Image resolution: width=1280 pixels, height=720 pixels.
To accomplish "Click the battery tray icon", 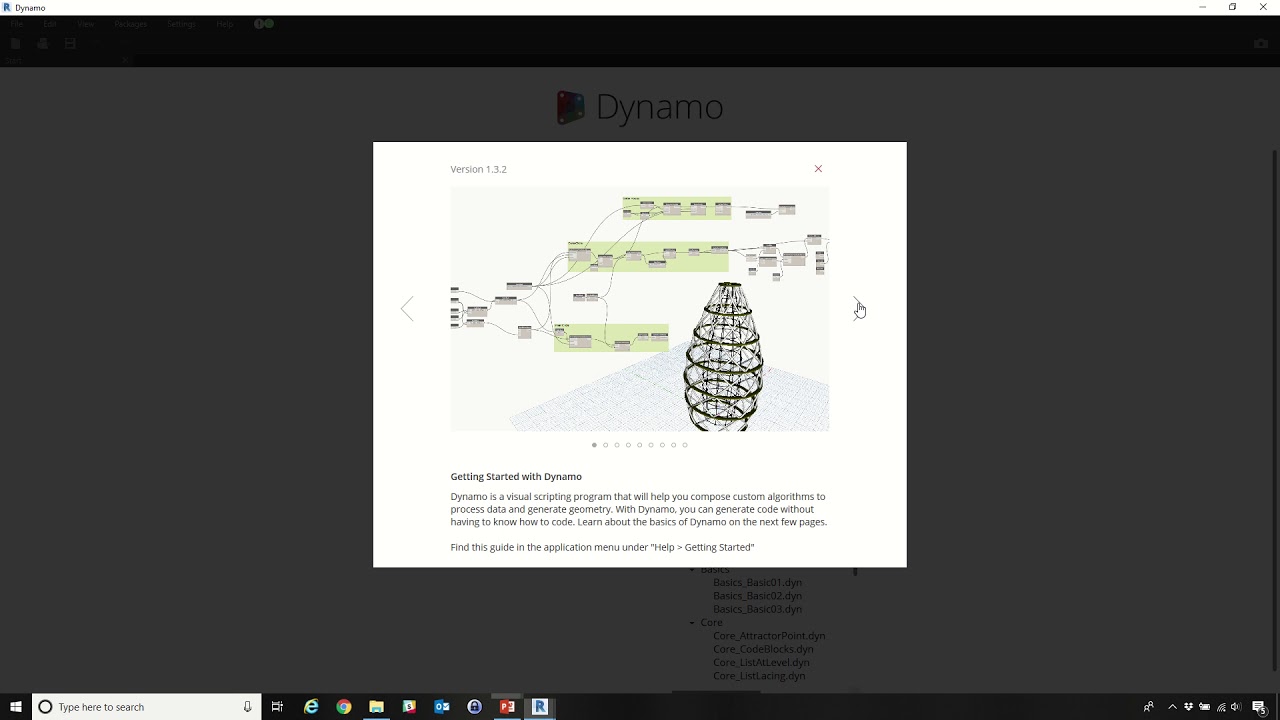I will coord(1205,707).
